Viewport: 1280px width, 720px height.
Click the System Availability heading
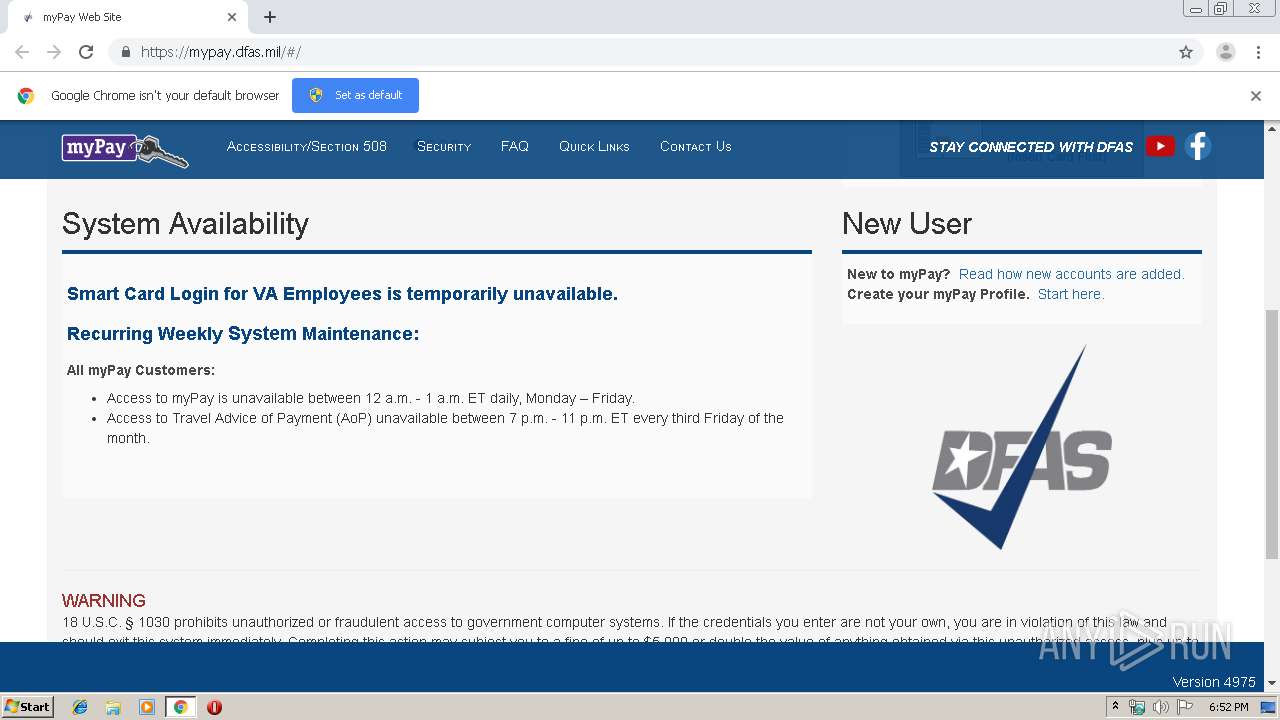coord(185,224)
